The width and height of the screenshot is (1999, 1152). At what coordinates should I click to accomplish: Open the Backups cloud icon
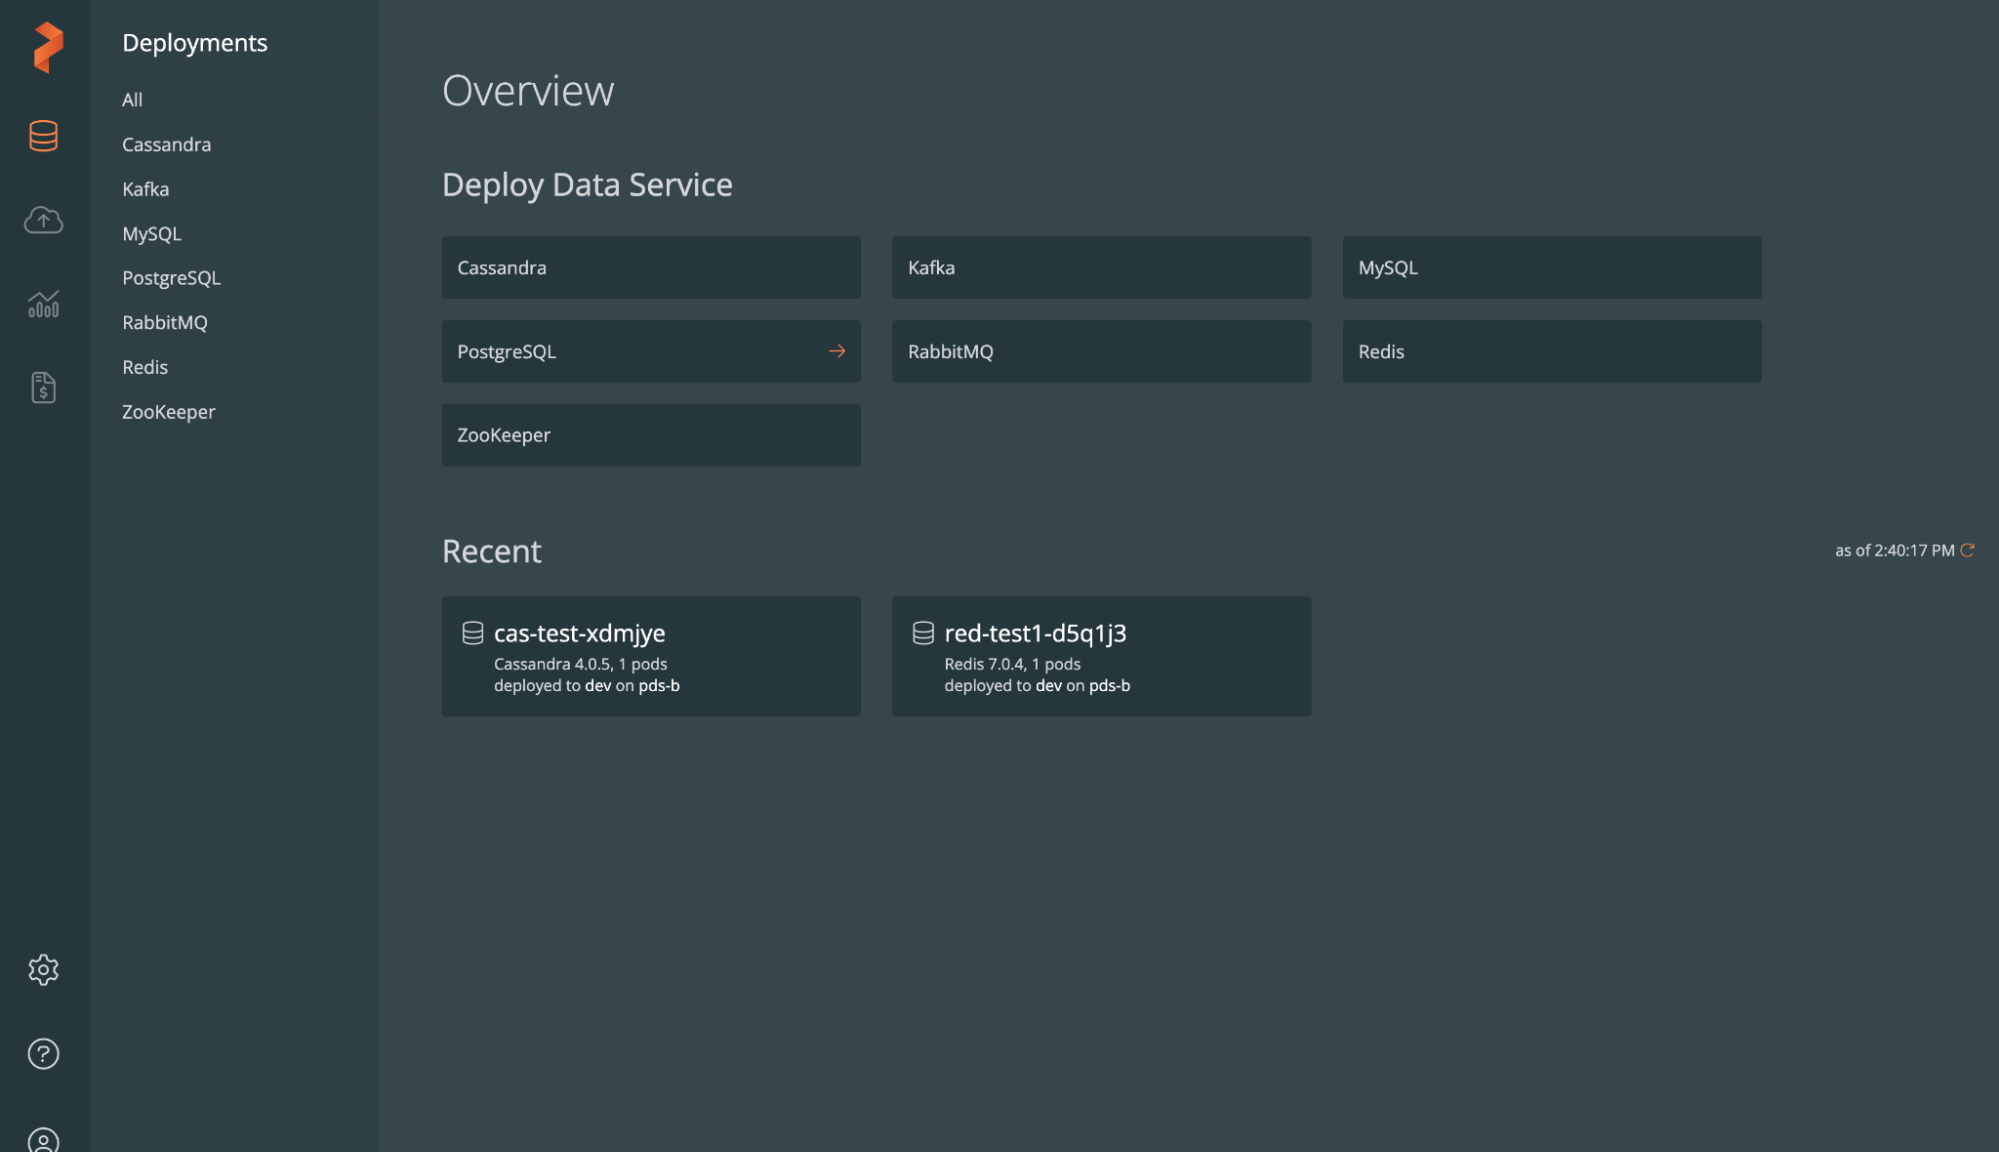43,221
